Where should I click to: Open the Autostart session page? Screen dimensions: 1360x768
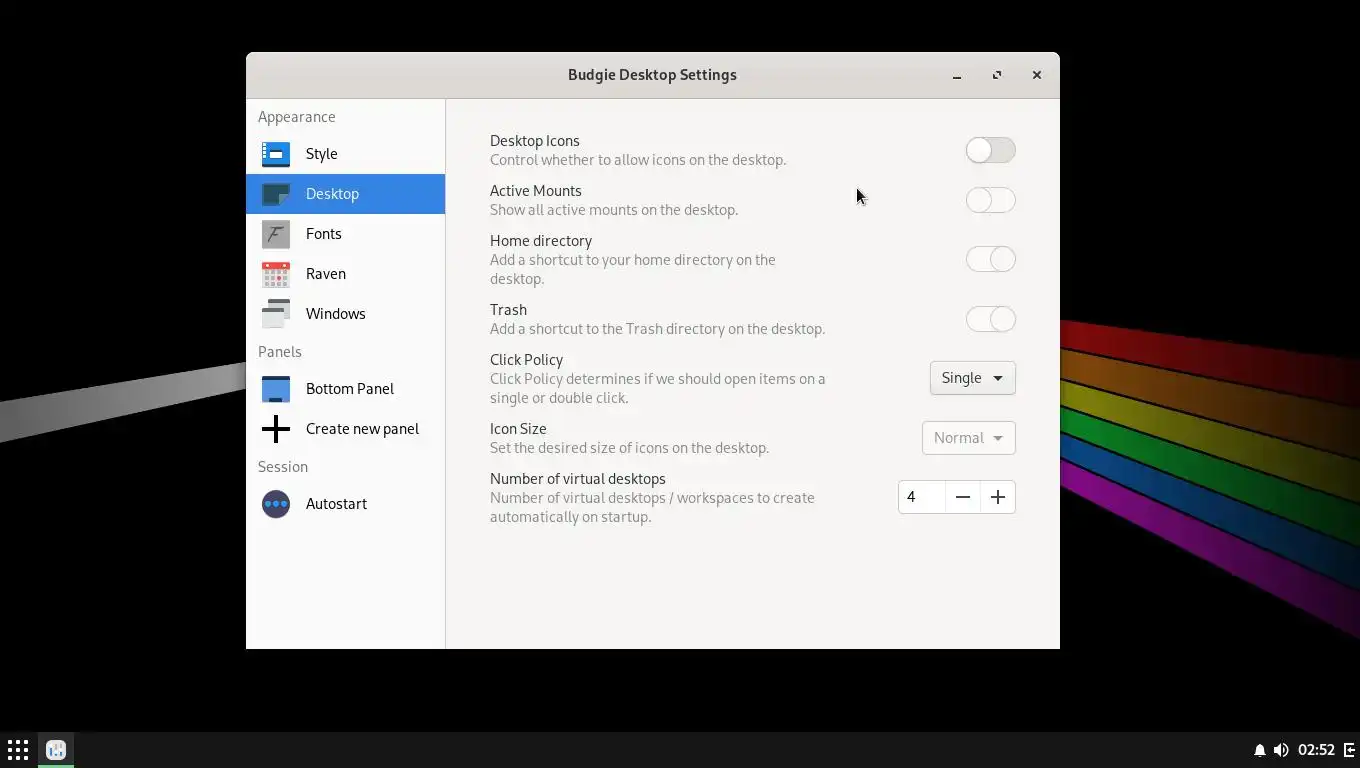345,504
